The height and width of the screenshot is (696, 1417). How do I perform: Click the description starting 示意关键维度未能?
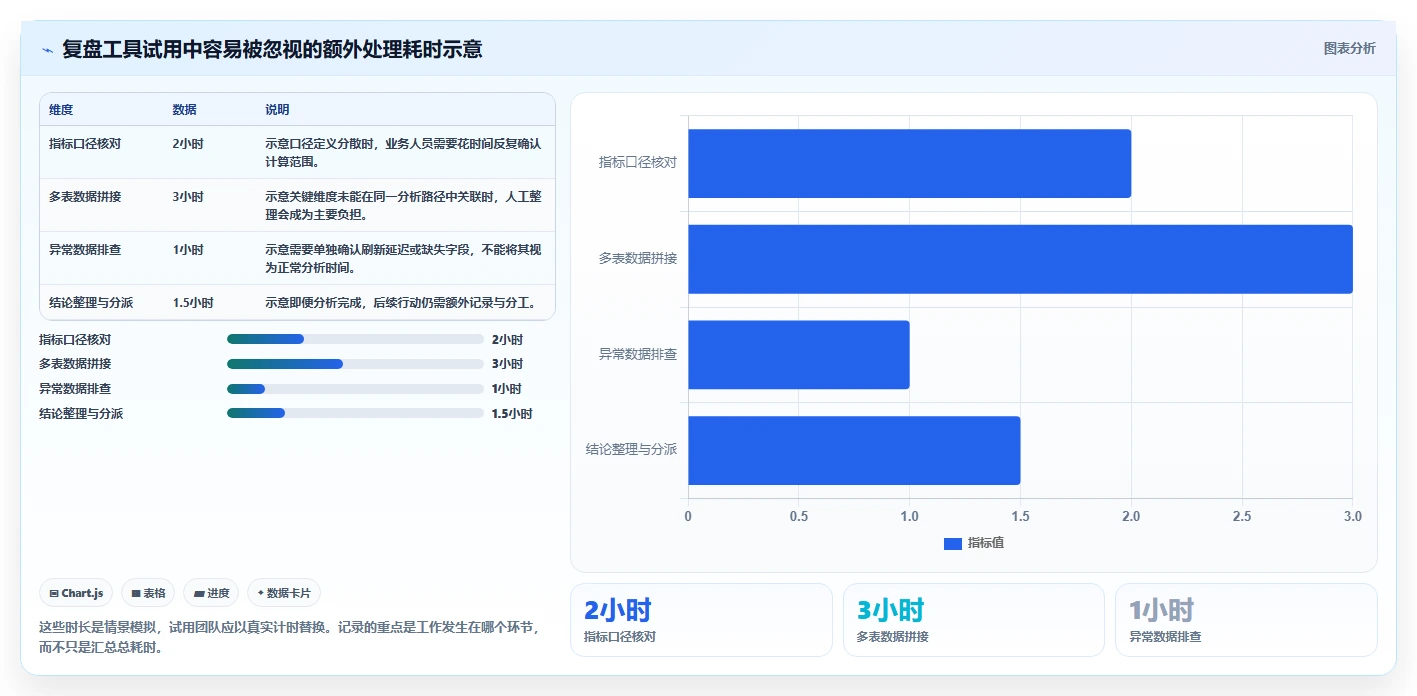point(403,206)
